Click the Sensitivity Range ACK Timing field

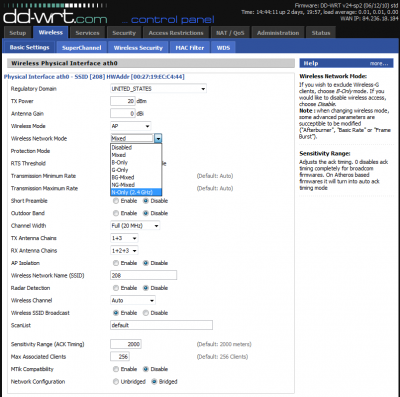(x=126, y=344)
